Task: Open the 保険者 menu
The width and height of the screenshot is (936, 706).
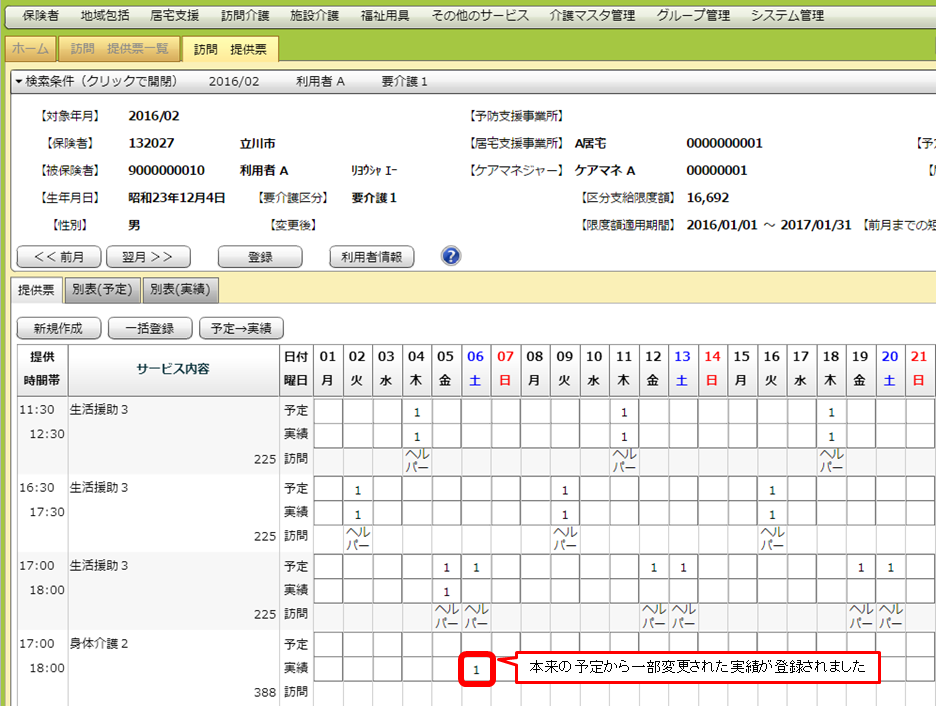Action: coord(40,15)
